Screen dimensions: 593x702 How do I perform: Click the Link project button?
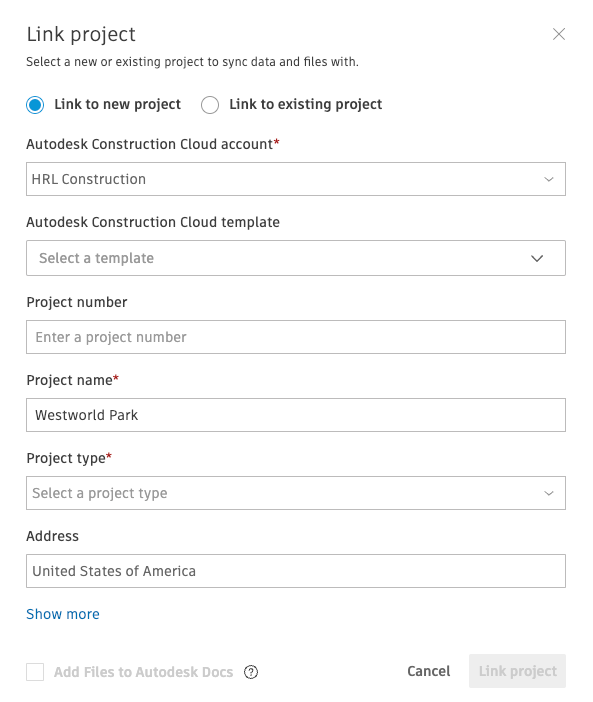click(517, 671)
